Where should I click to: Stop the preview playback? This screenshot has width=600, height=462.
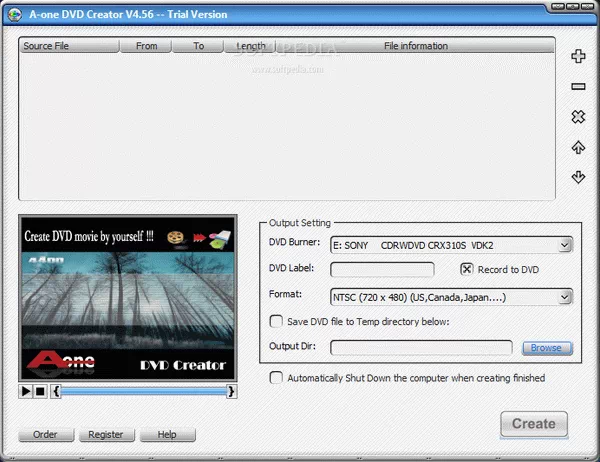(40, 391)
